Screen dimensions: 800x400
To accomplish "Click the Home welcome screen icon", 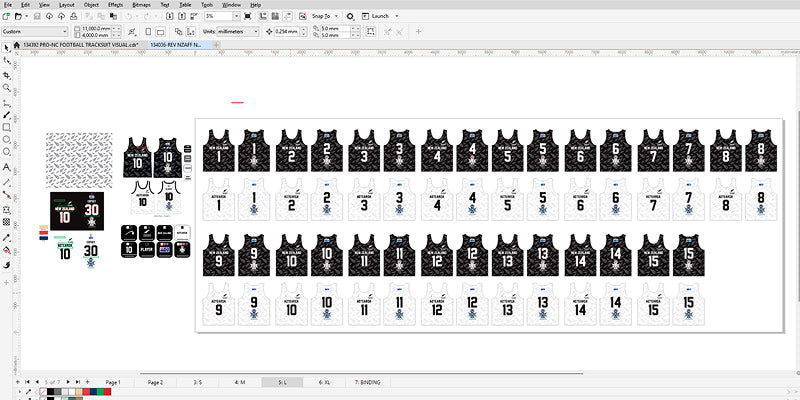I will click(x=16, y=45).
